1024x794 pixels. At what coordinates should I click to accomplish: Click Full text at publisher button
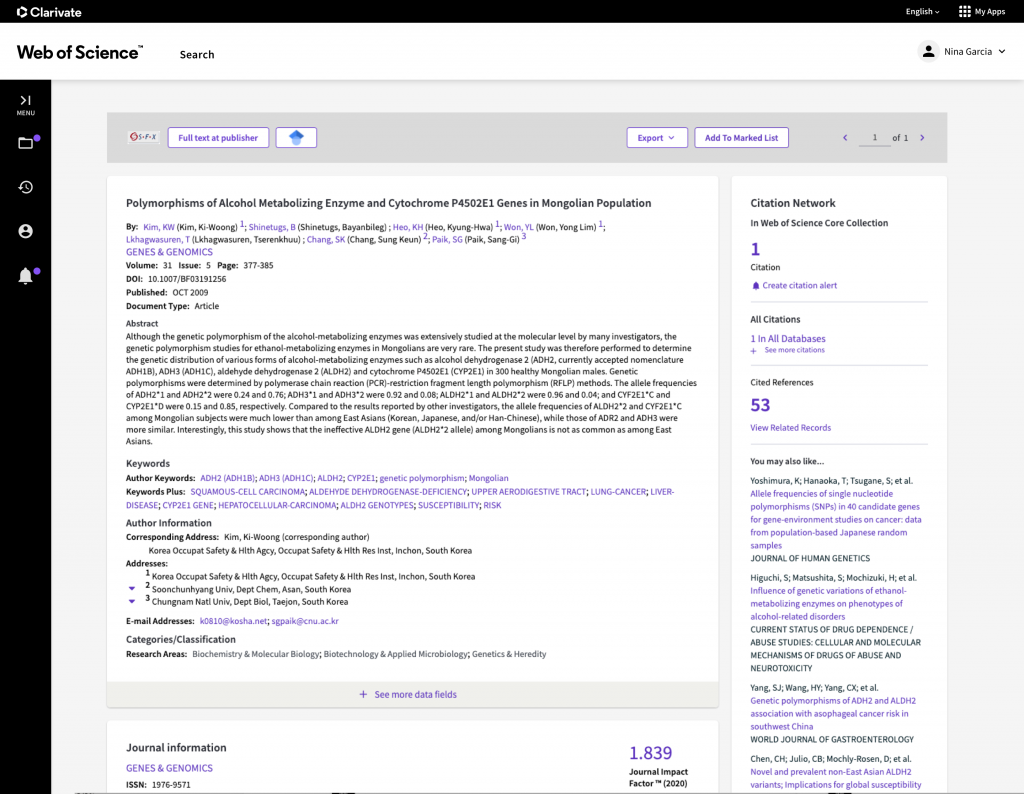[218, 138]
